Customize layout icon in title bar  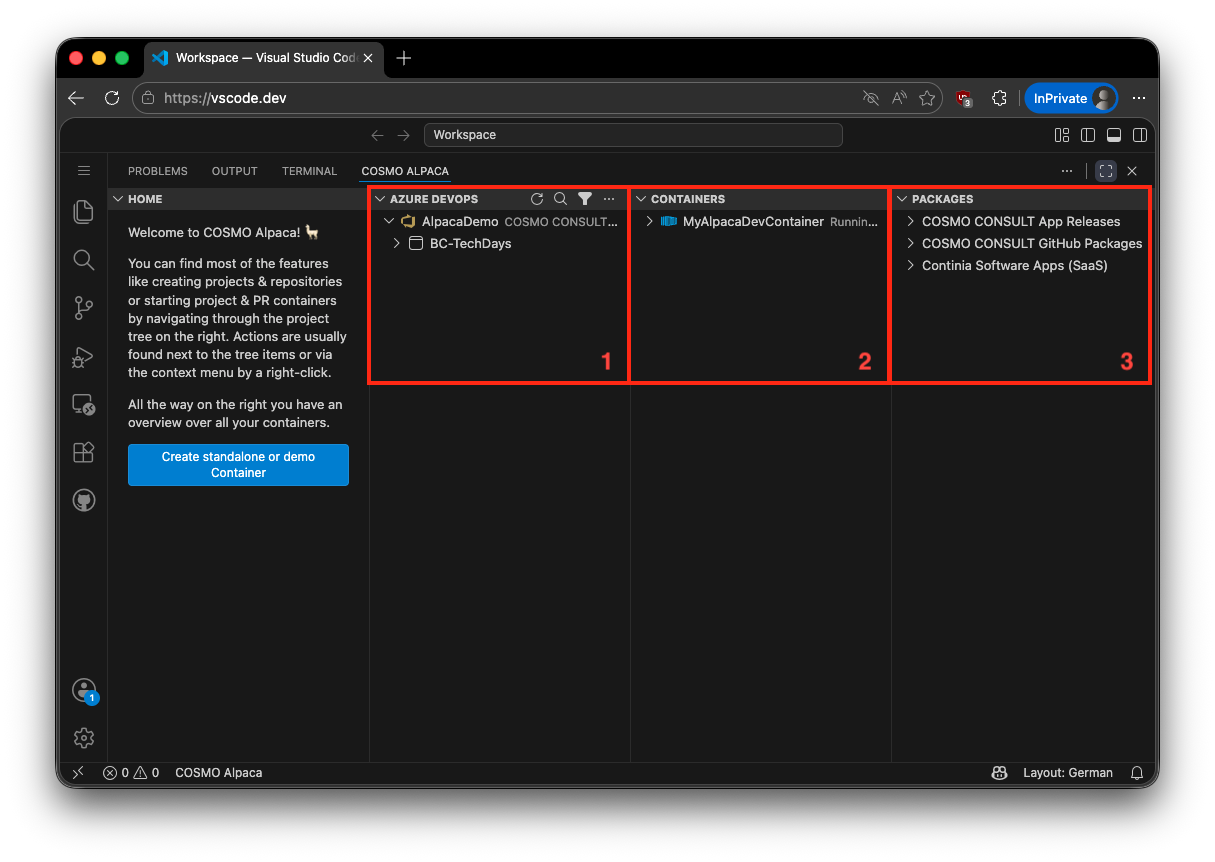coord(1062,135)
